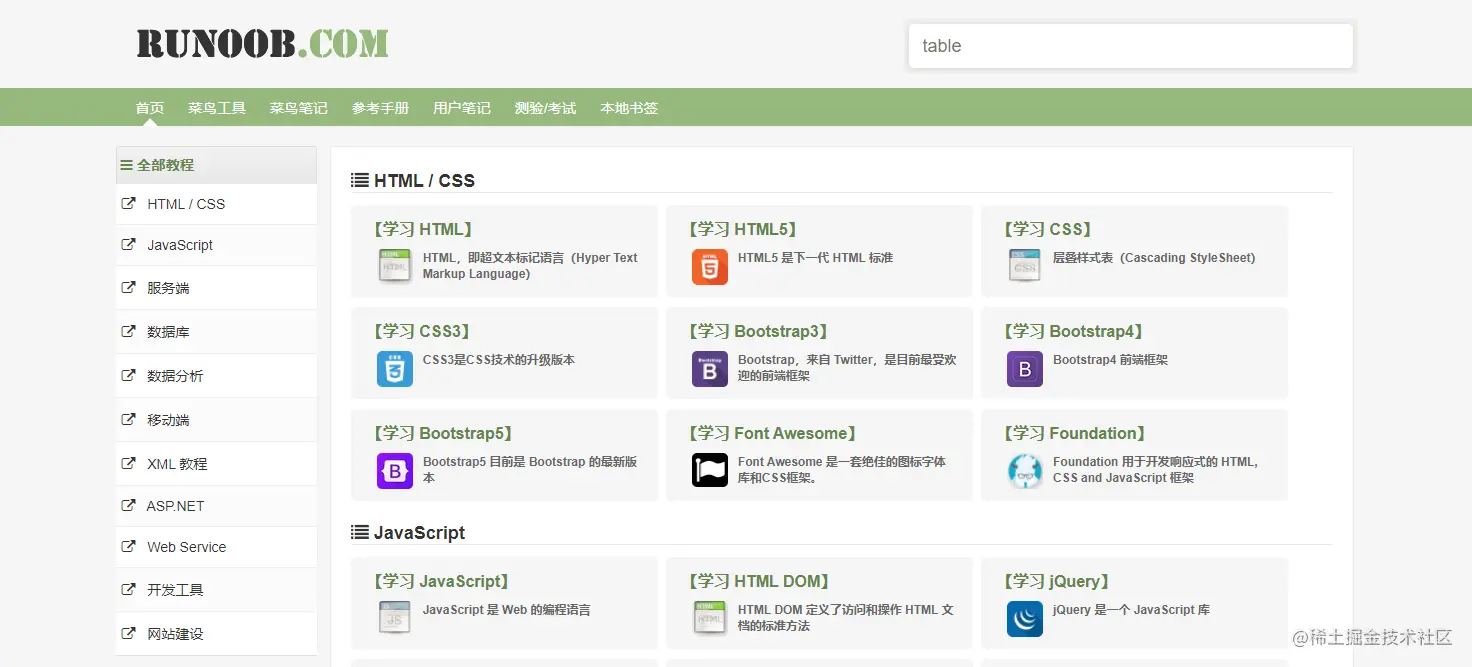
Task: Open the 【学习 HTML】 link
Action: pos(421,229)
